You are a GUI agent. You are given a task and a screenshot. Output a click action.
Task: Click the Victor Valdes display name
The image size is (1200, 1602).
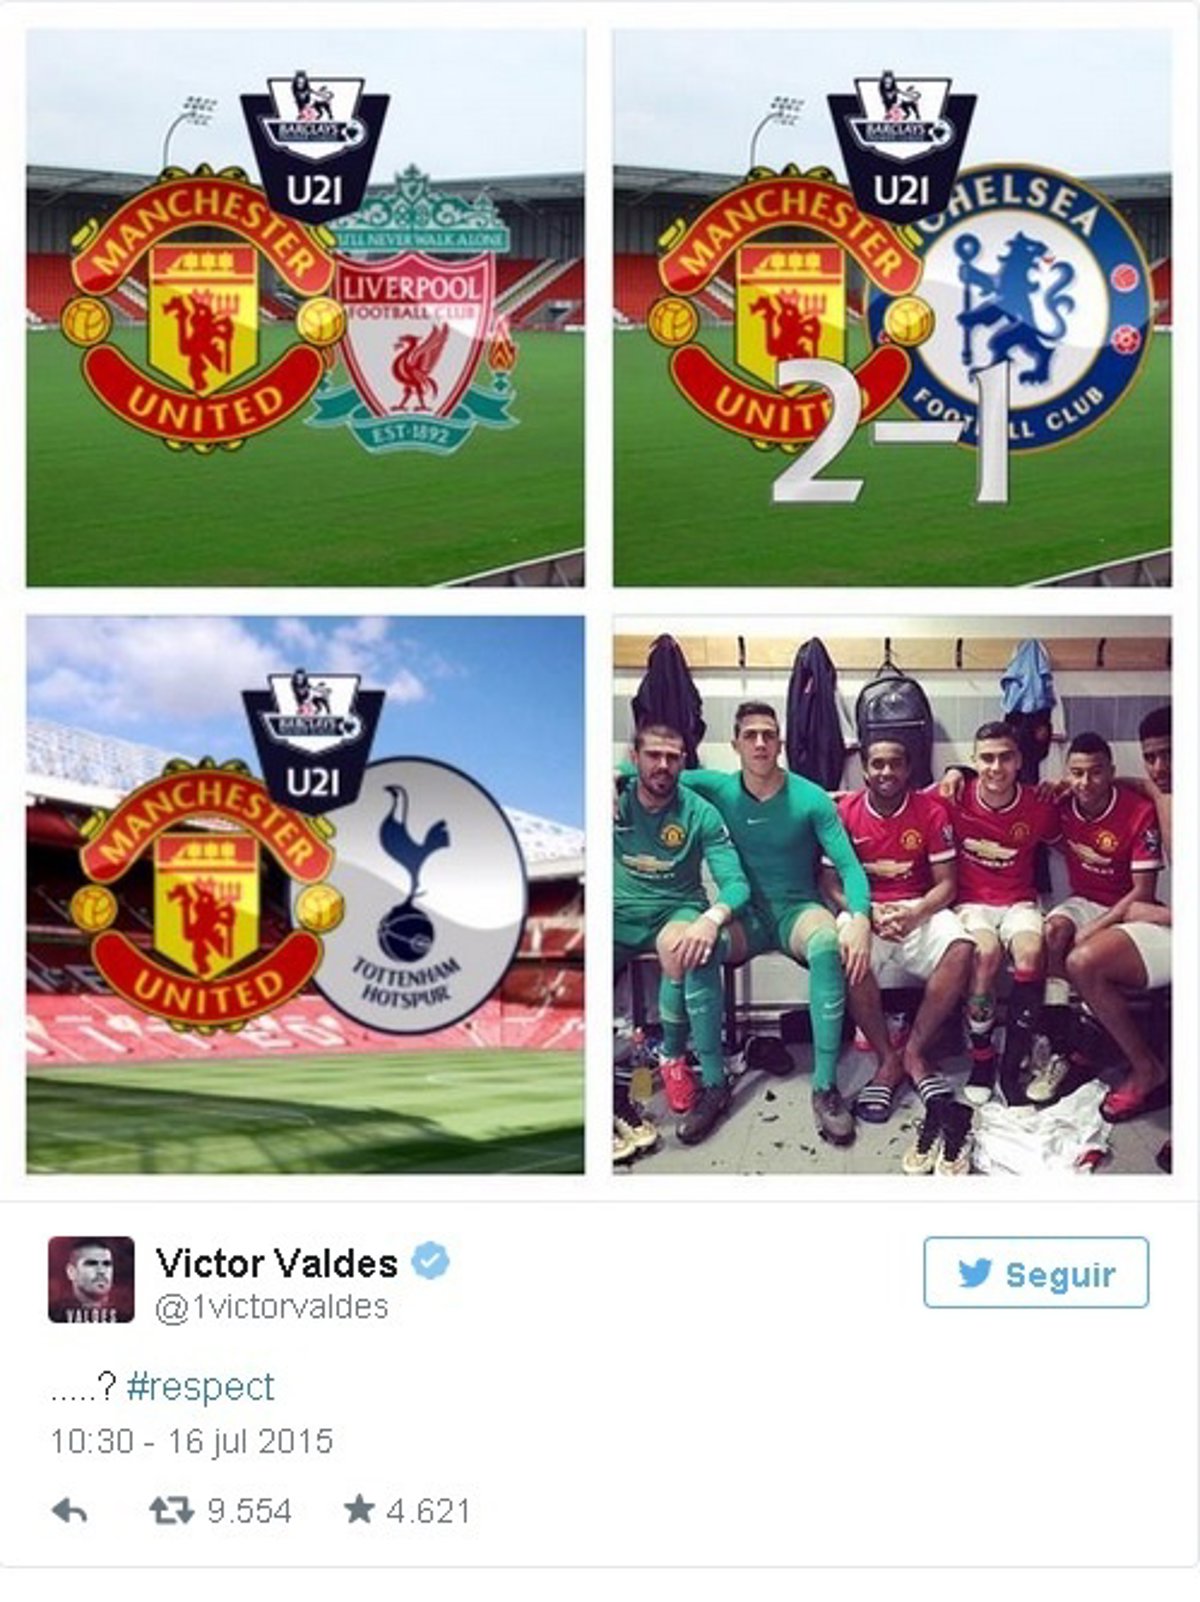[277, 1263]
